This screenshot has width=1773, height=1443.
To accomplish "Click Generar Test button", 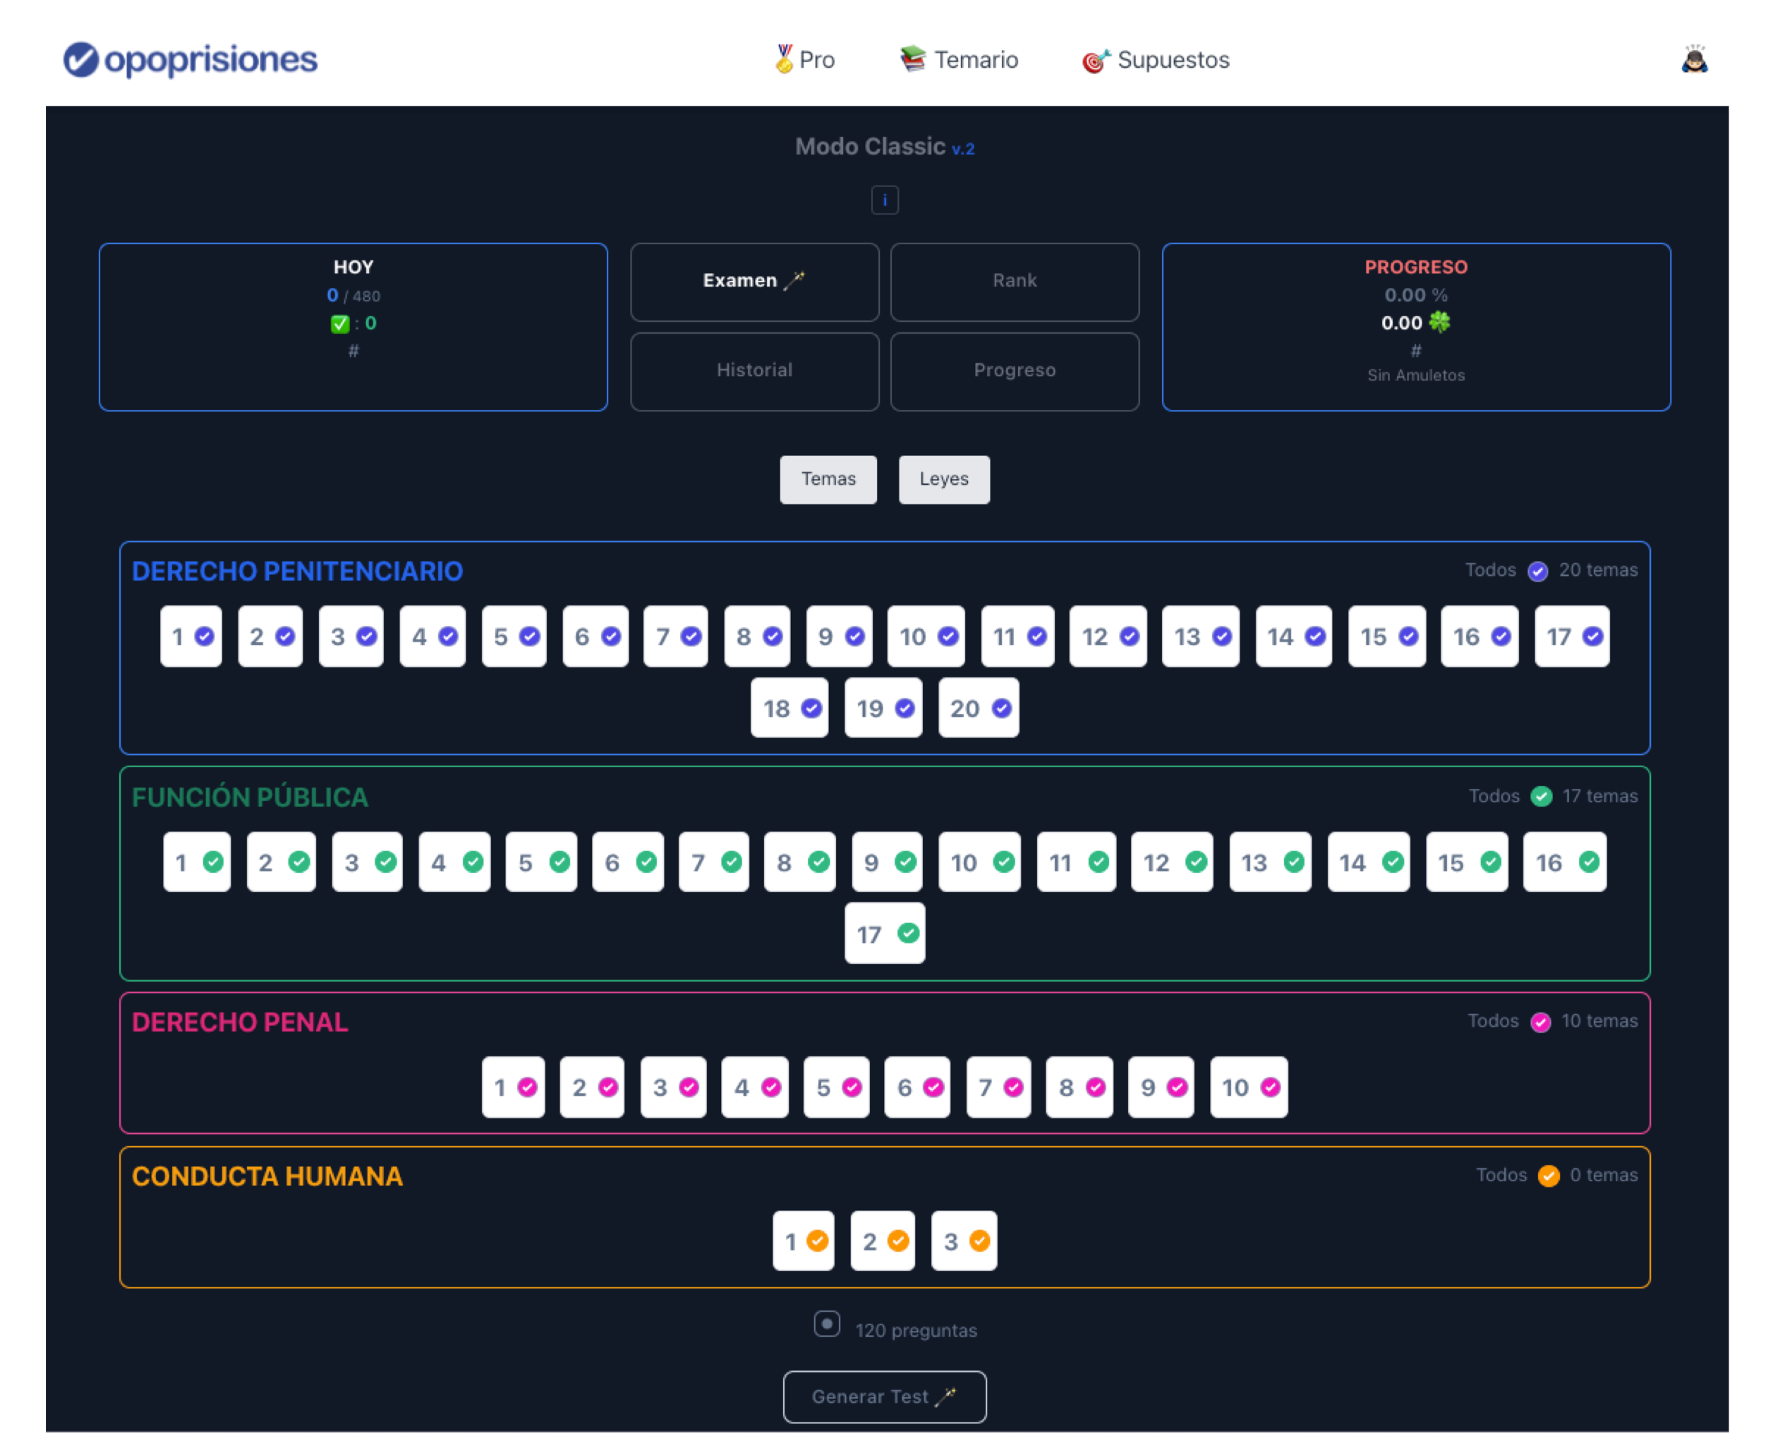I will [x=884, y=1396].
